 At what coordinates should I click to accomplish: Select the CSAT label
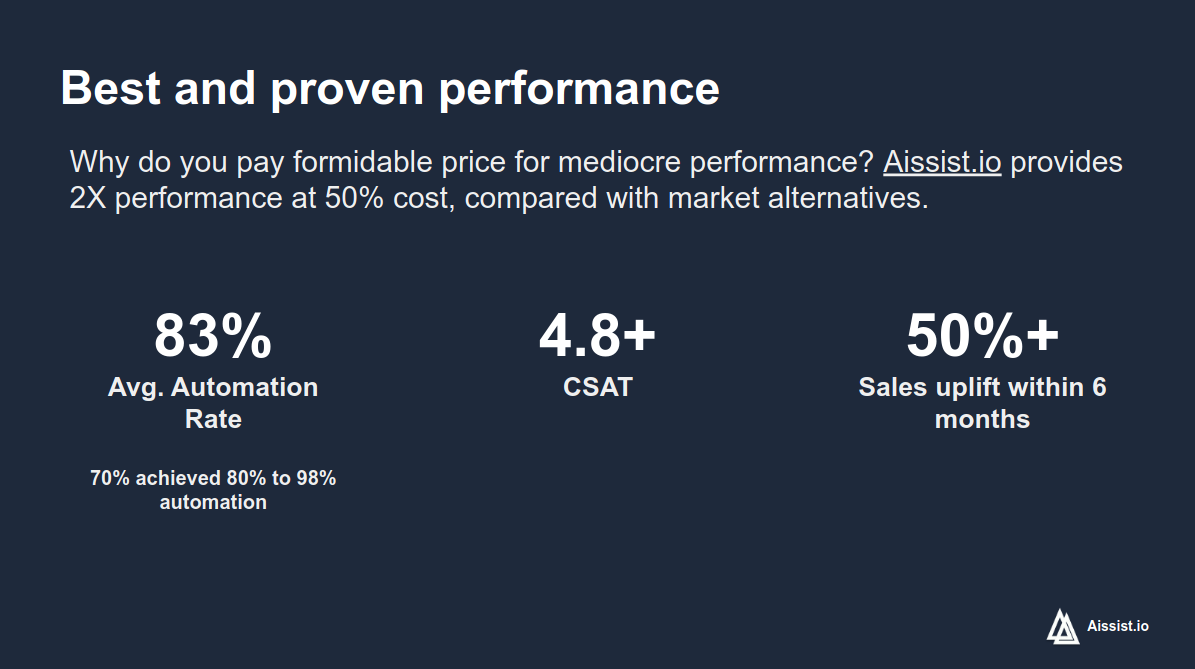598,387
